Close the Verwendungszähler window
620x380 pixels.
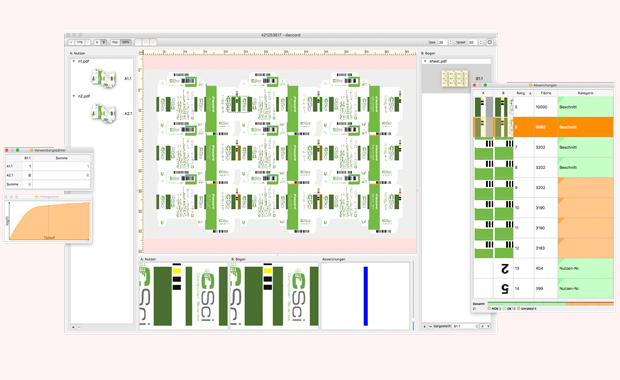[x=6, y=150]
